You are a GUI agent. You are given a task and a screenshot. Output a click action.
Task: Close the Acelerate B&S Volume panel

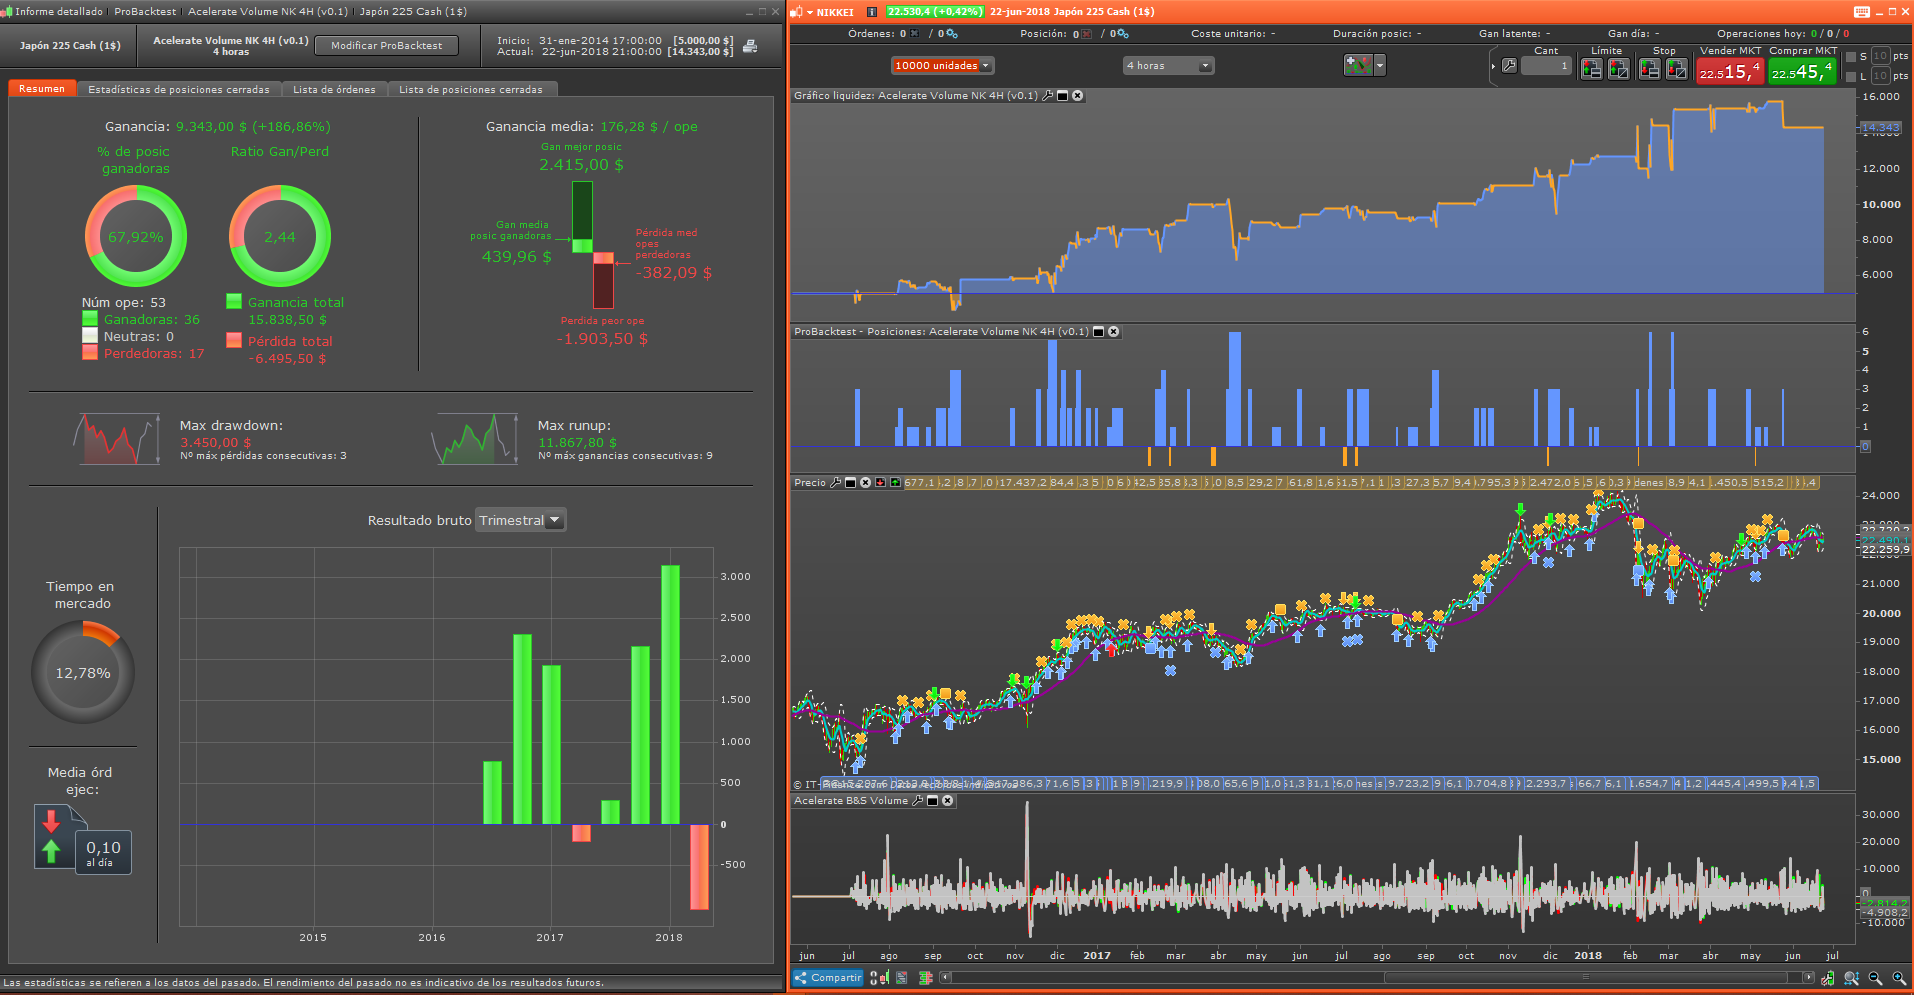(947, 801)
